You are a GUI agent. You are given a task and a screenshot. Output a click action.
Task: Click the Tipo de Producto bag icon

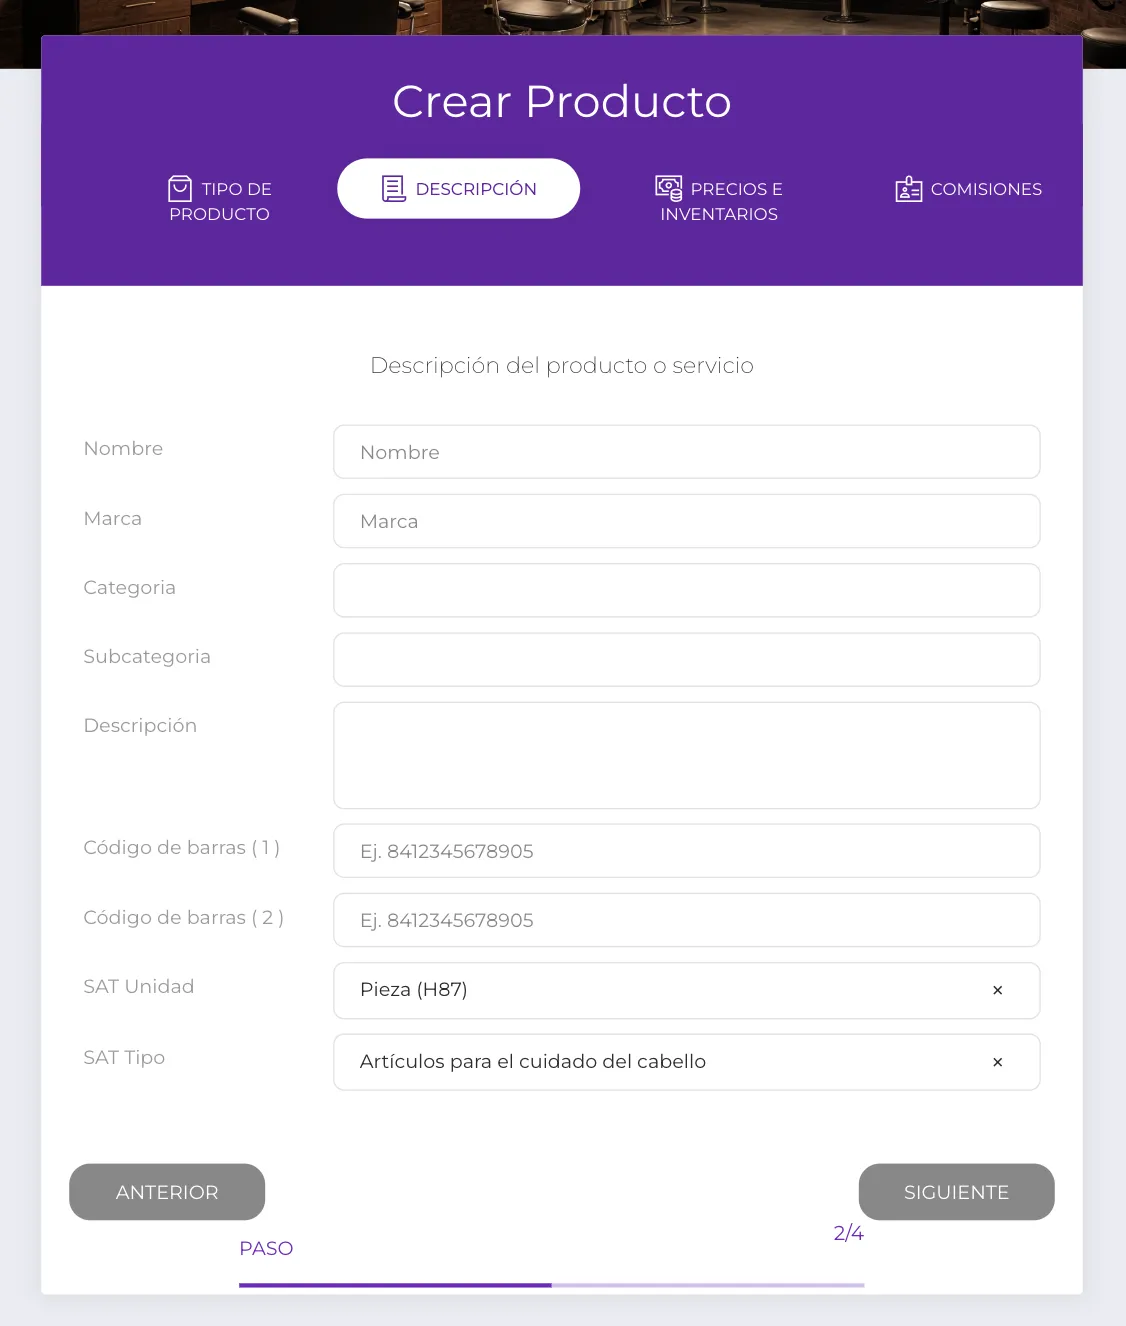click(x=179, y=186)
